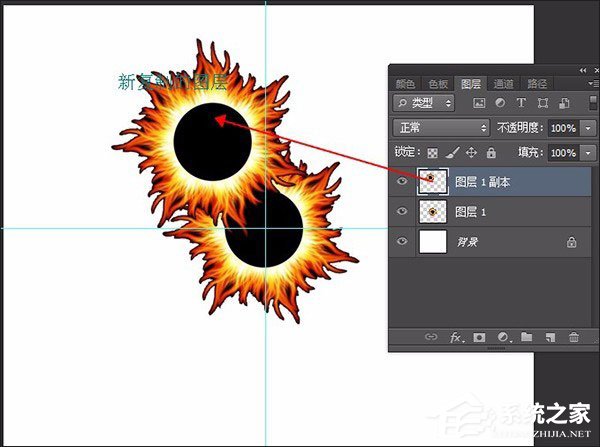
Task: Lock all padlock icon
Action: coord(491,153)
